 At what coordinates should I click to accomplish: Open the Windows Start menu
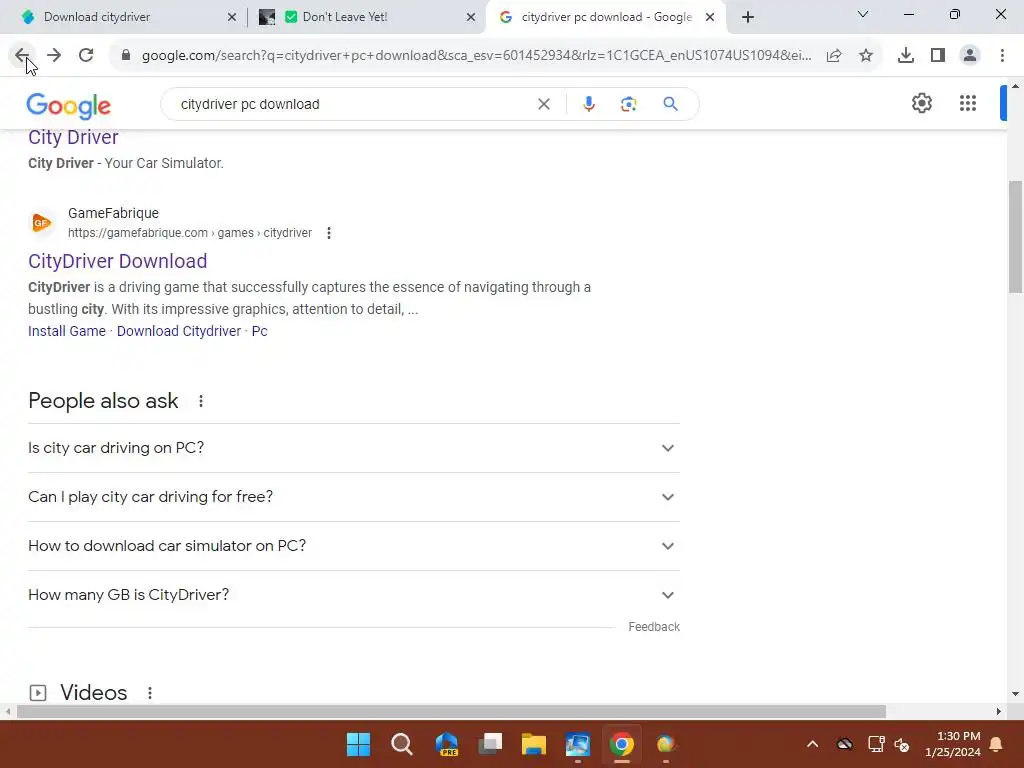tap(359, 744)
